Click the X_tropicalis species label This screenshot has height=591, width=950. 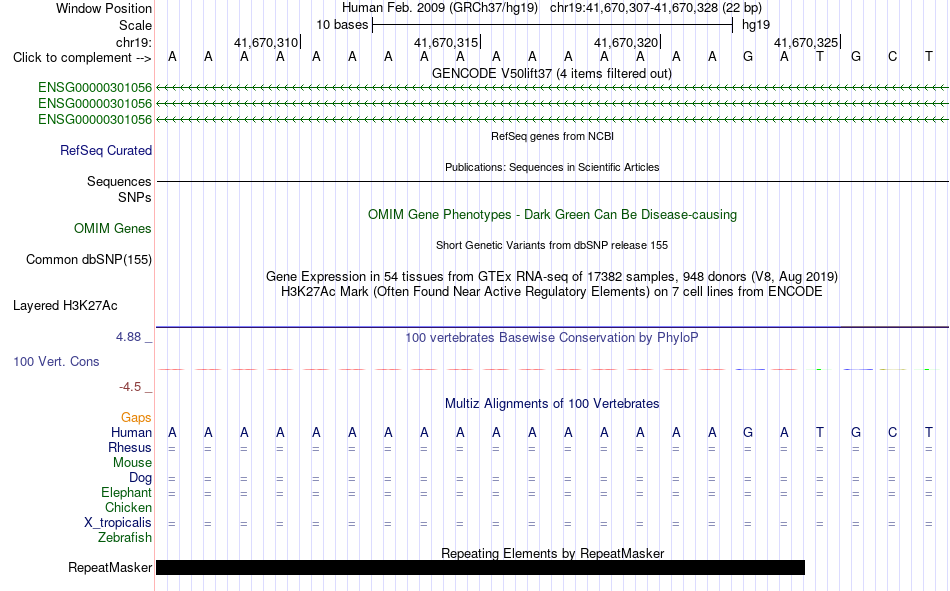[x=118, y=523]
